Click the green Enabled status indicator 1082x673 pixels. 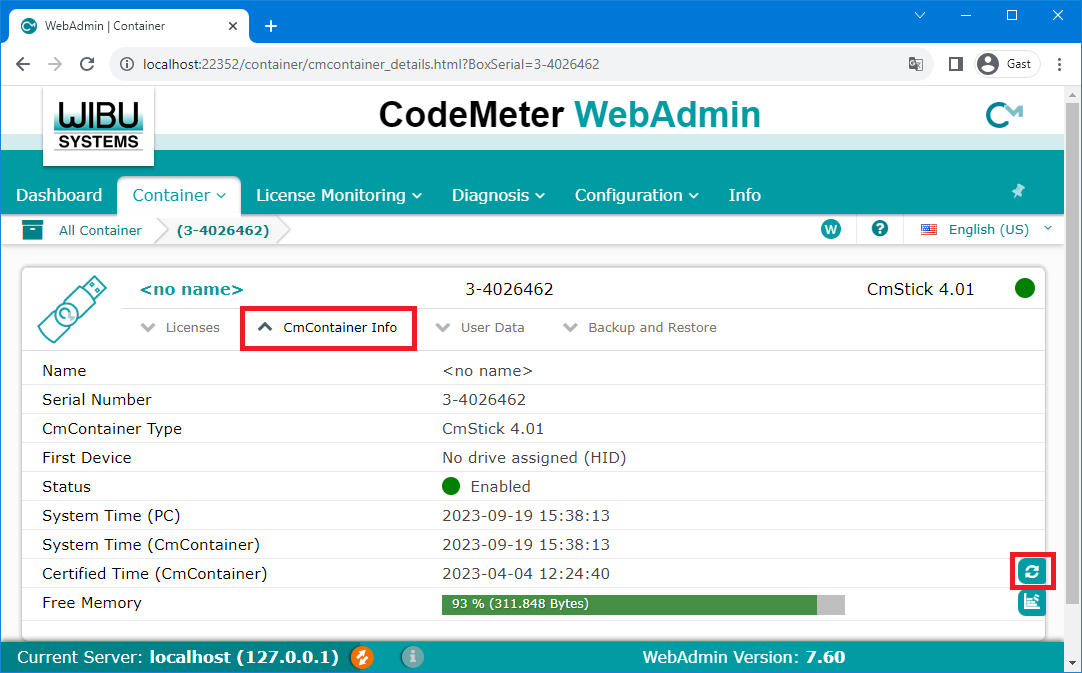[450, 486]
